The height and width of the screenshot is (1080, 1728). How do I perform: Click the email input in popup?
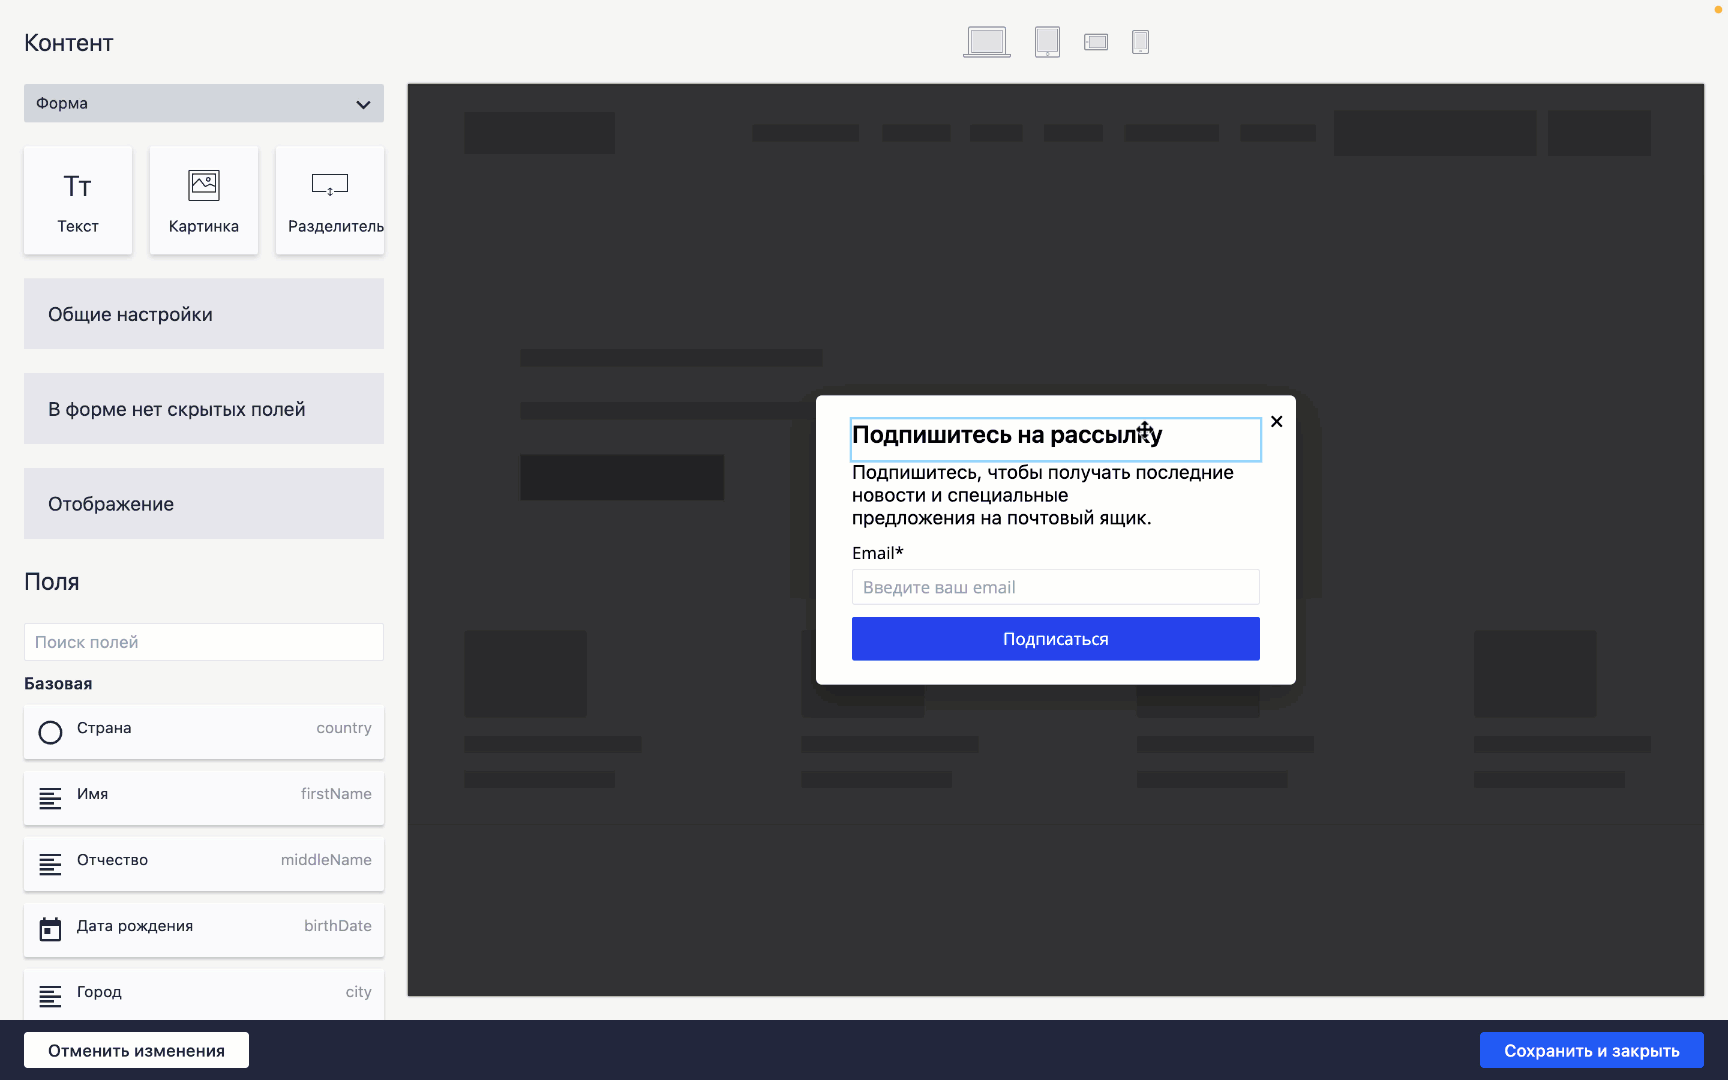tap(1055, 587)
